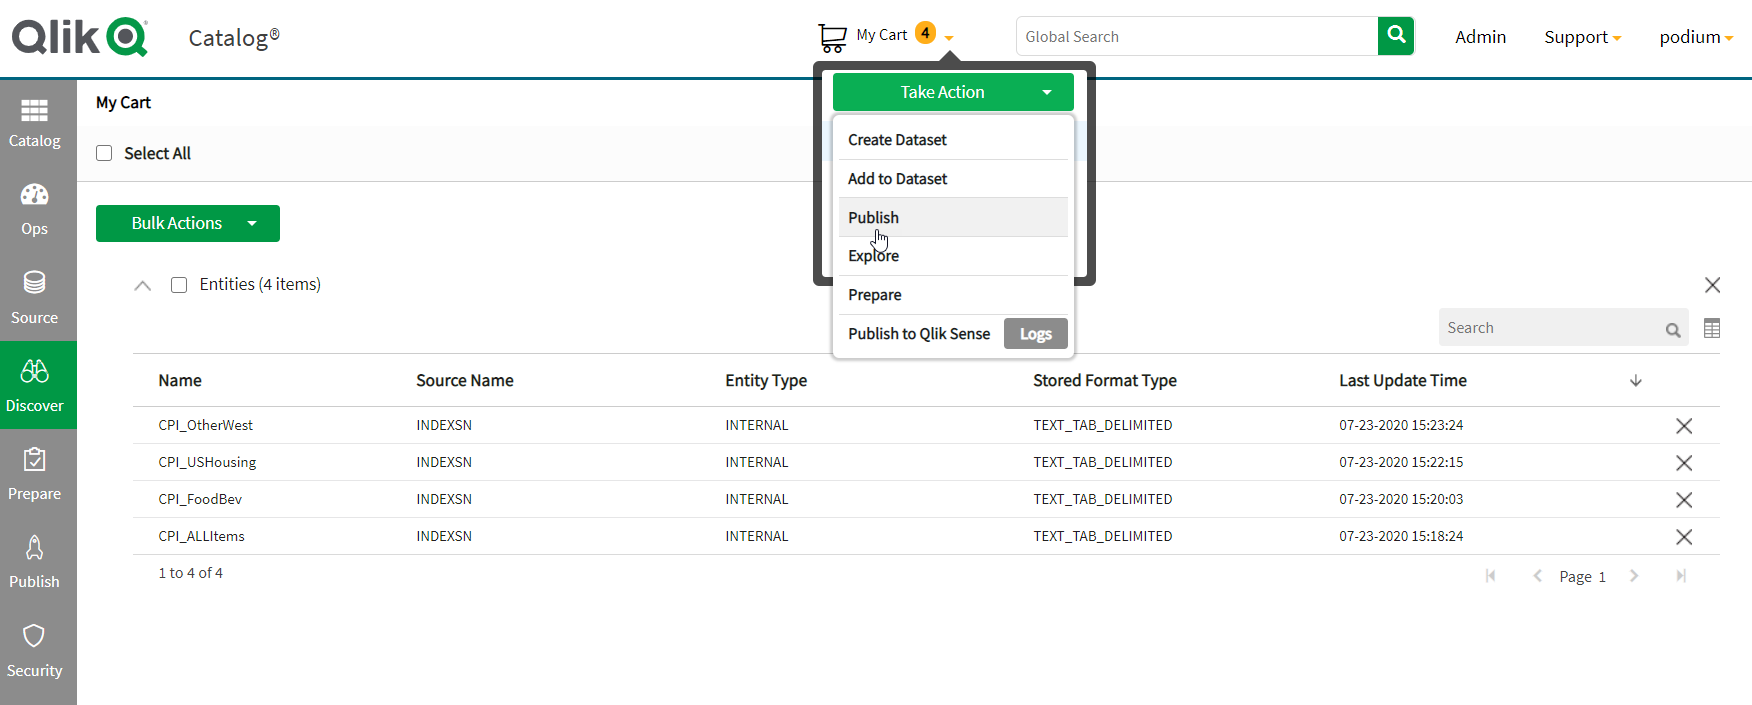Open the Support dropdown menu

1582,37
